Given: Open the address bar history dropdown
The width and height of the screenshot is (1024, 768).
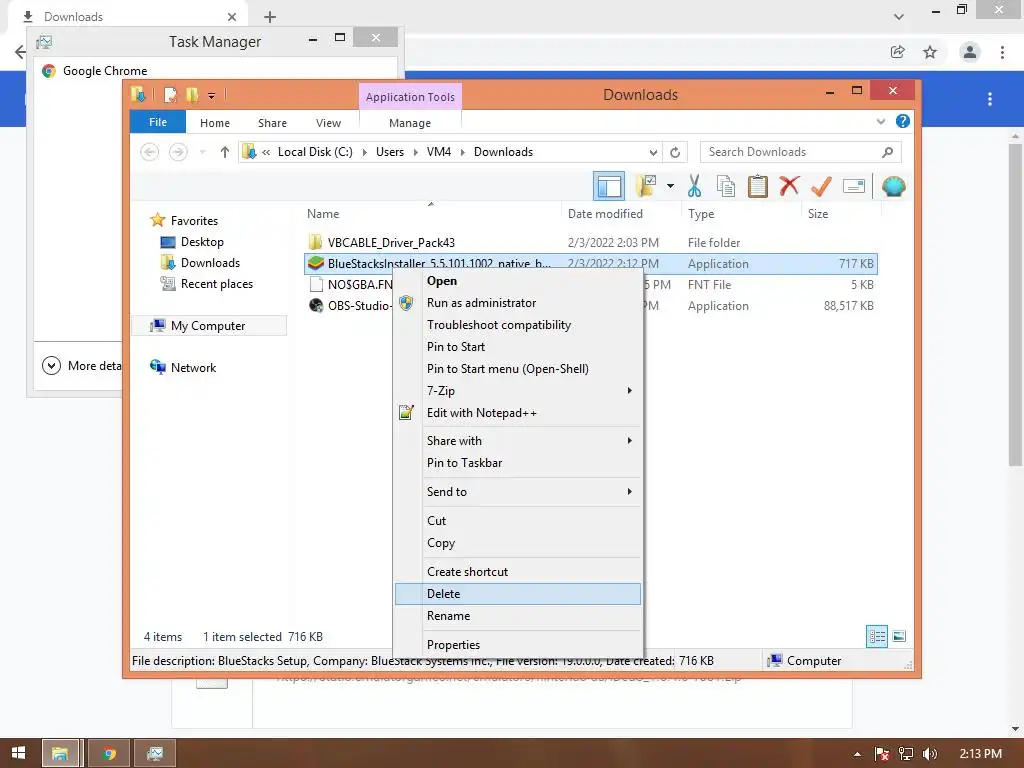Looking at the screenshot, I should pos(653,152).
